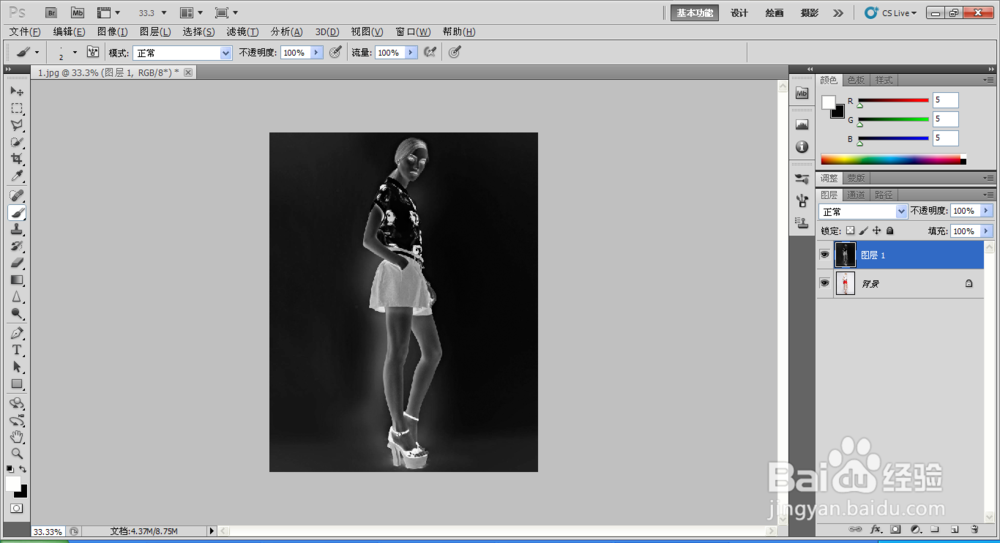This screenshot has height=543, width=1000.
Task: Open the 图层(L) menu
Action: pos(155,32)
